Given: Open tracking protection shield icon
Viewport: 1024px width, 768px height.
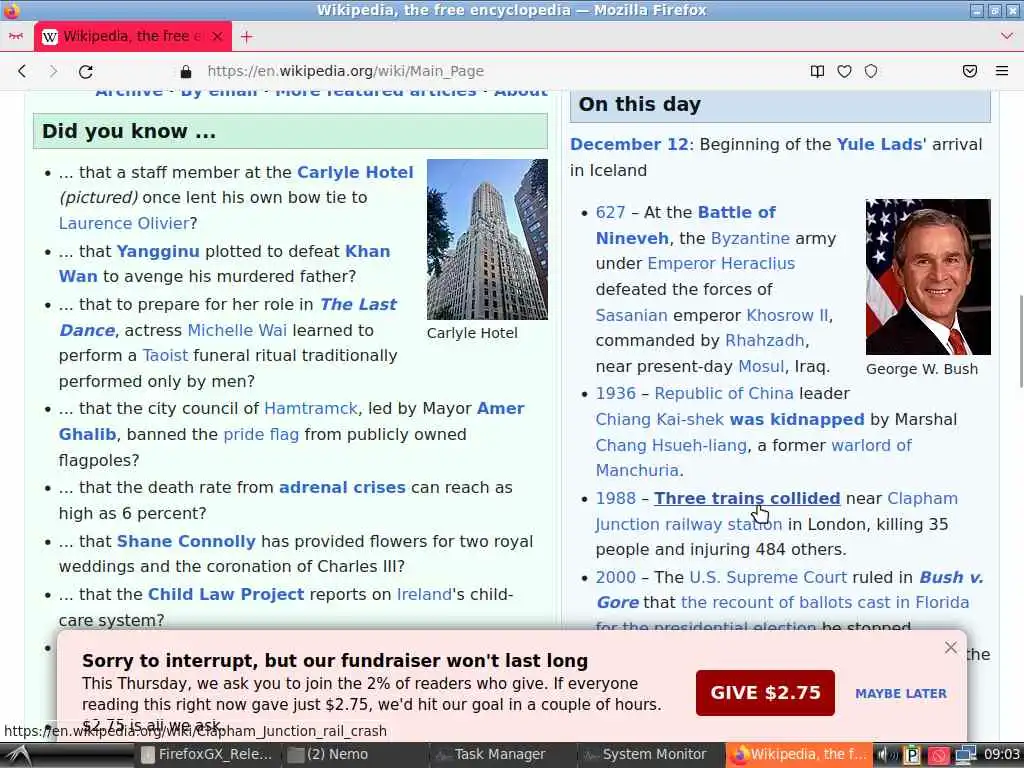Looking at the screenshot, I should [871, 71].
